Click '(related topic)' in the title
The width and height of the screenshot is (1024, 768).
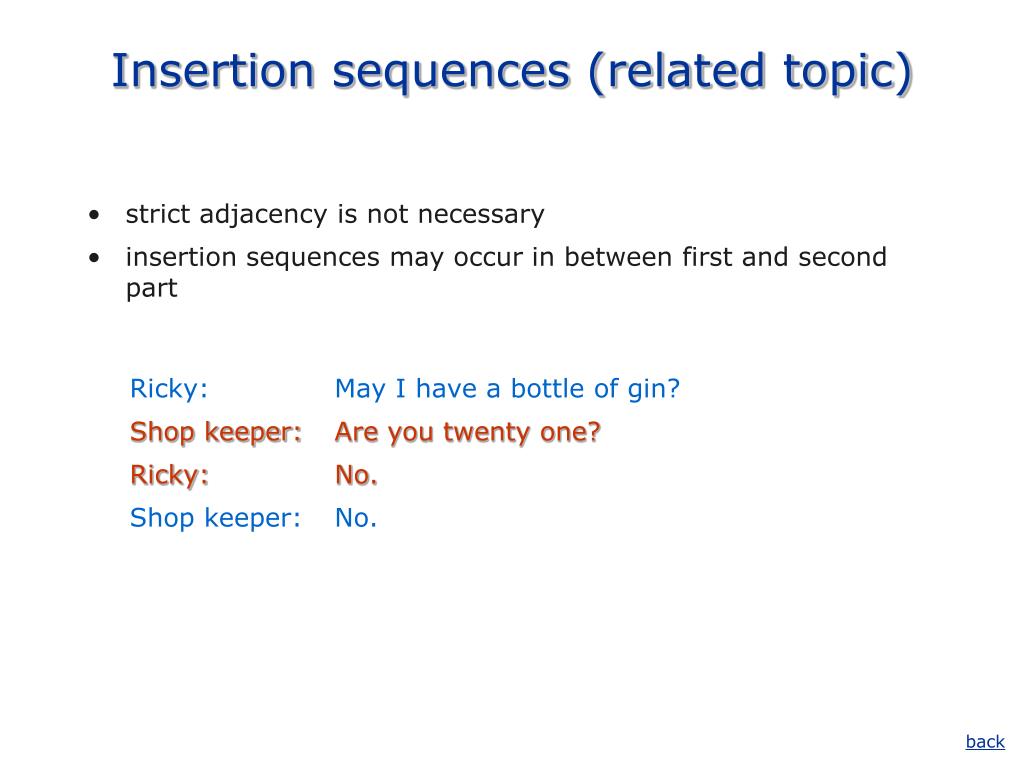pos(750,71)
